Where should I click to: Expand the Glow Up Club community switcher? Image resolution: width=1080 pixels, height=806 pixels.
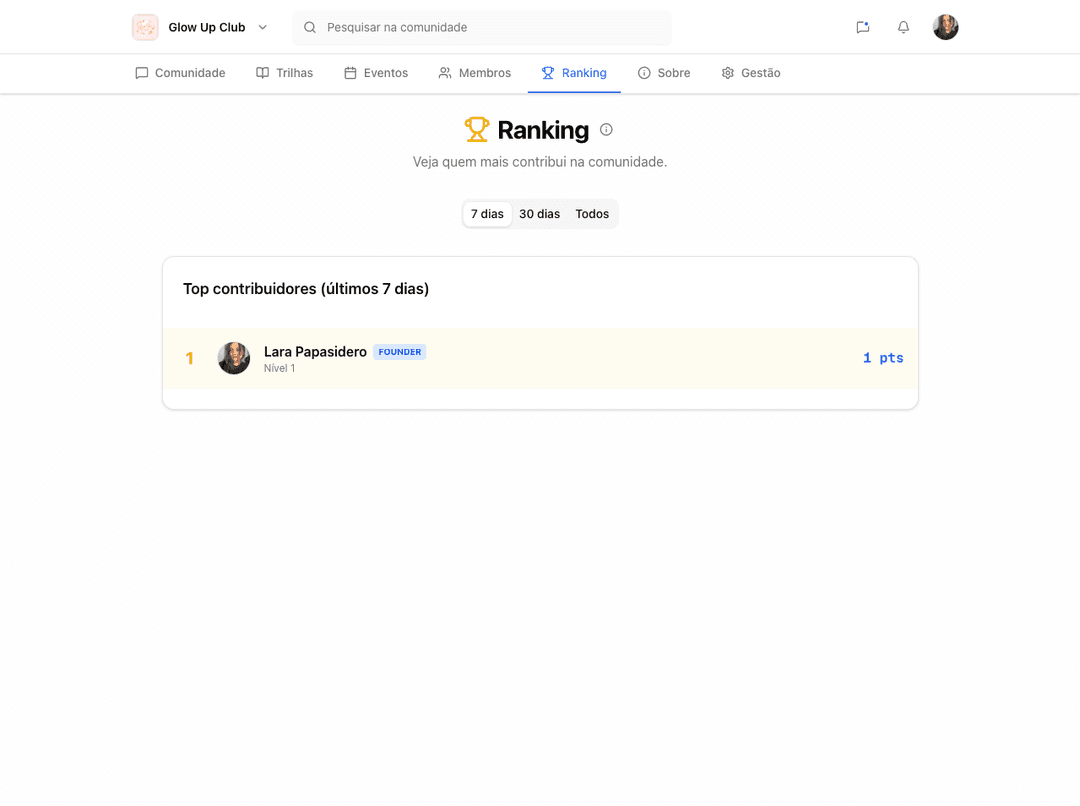(x=262, y=27)
